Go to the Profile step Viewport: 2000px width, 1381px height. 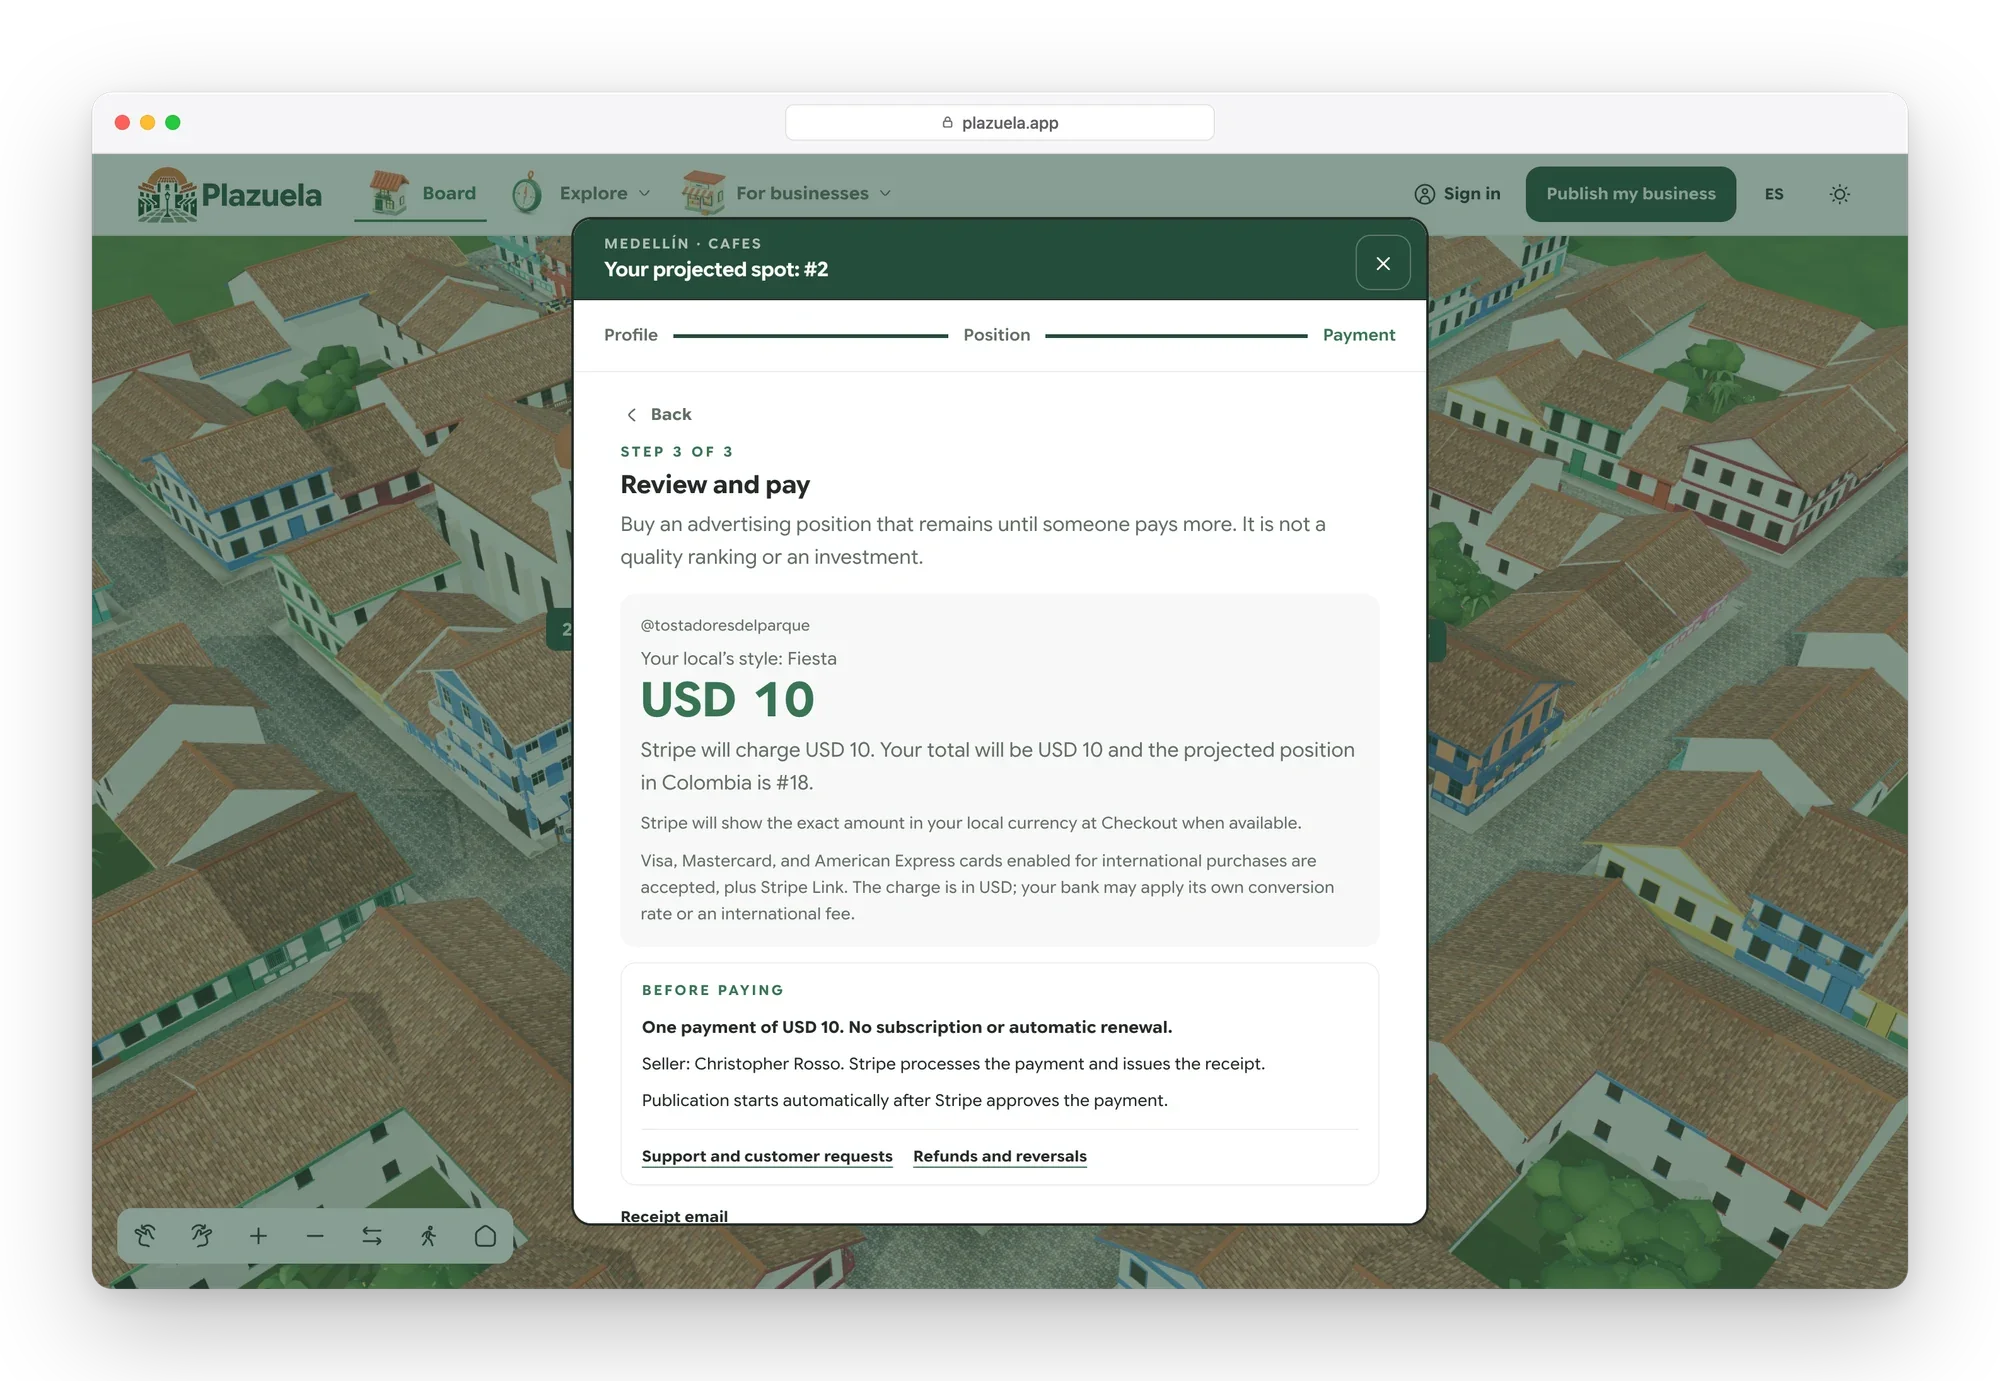tap(631, 335)
